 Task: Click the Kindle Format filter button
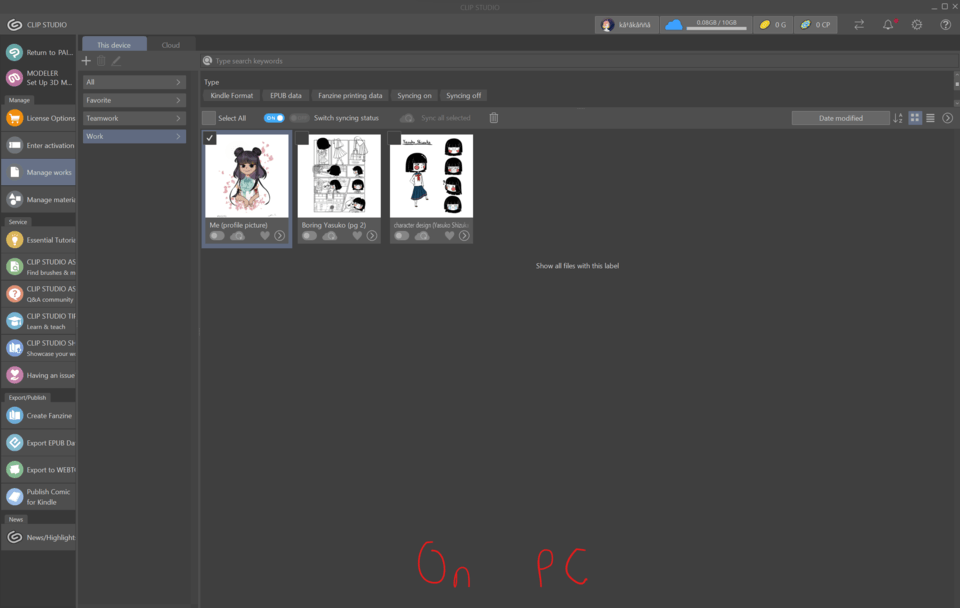pyautogui.click(x=231, y=95)
